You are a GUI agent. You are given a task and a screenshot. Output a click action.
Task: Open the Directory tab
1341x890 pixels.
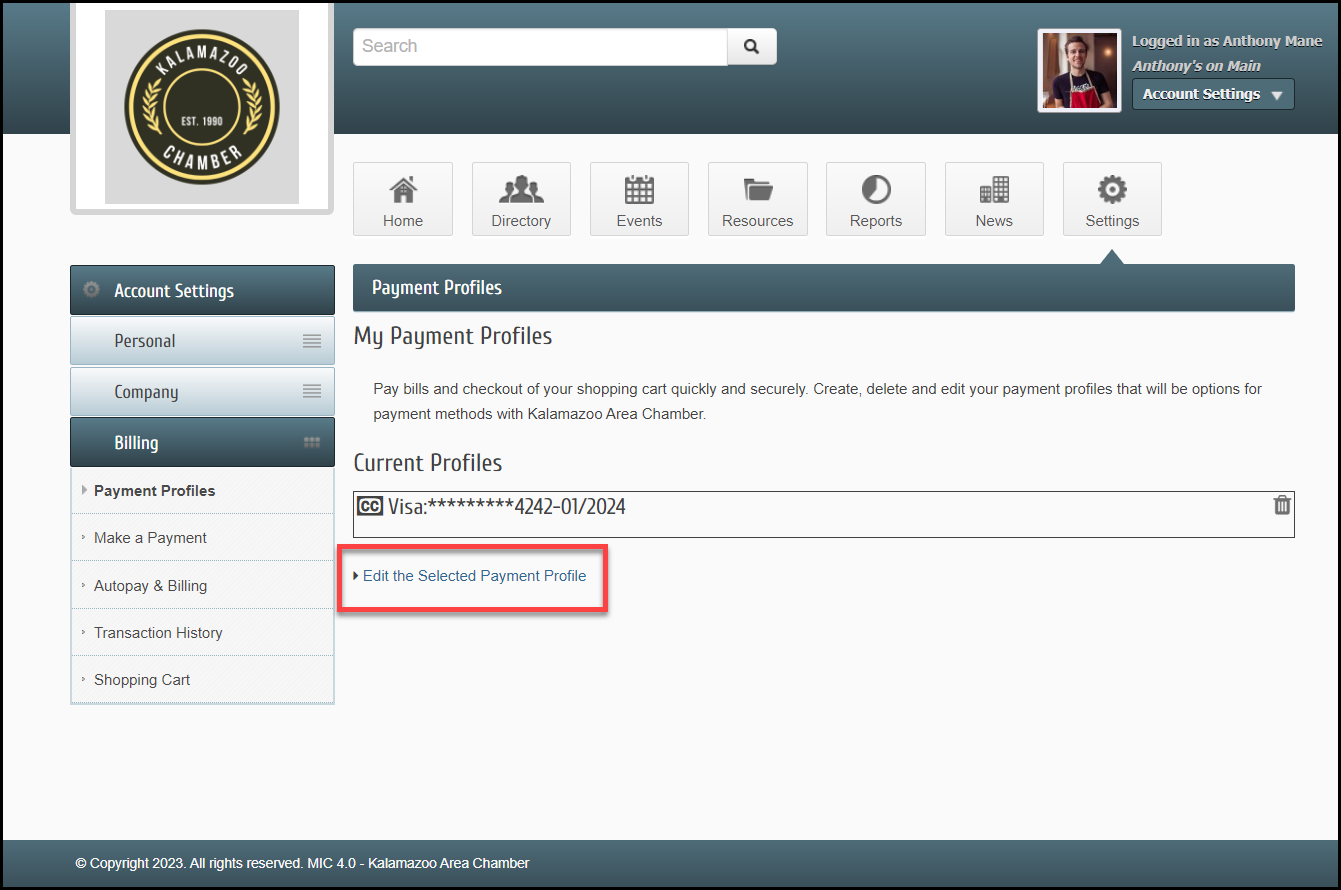pos(521,199)
